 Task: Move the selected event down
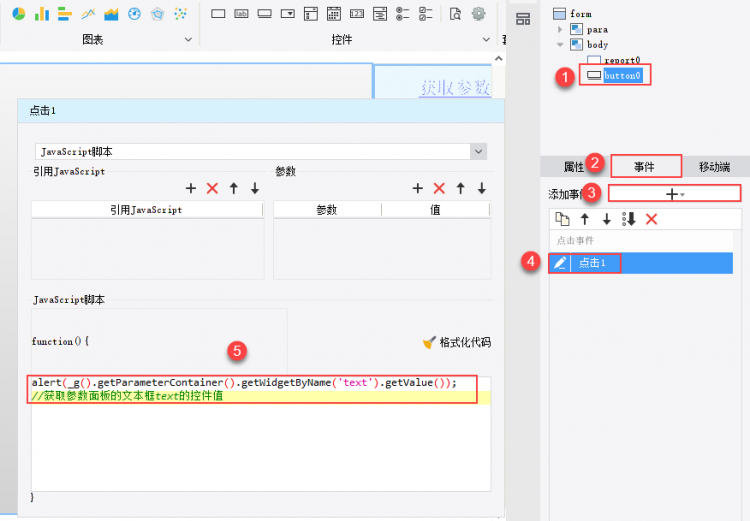click(607, 219)
